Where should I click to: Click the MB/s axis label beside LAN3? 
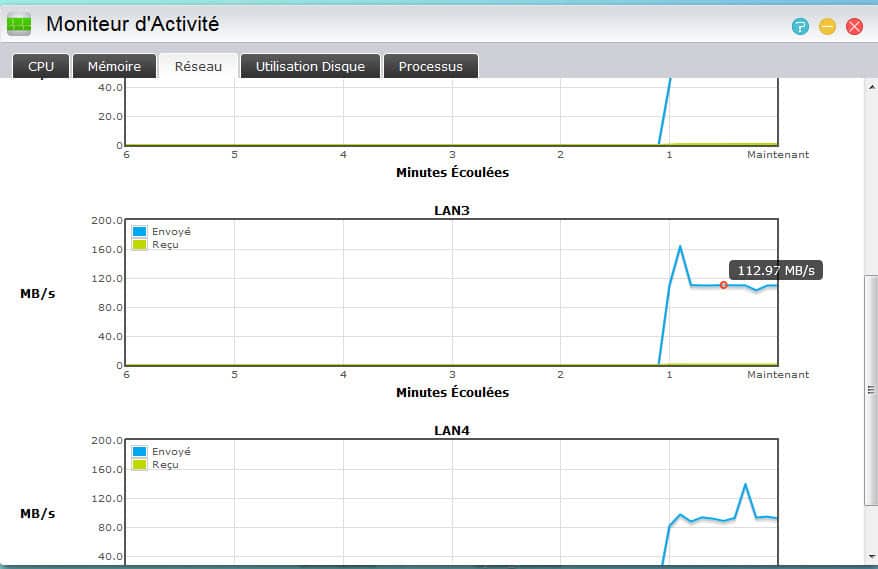point(38,293)
